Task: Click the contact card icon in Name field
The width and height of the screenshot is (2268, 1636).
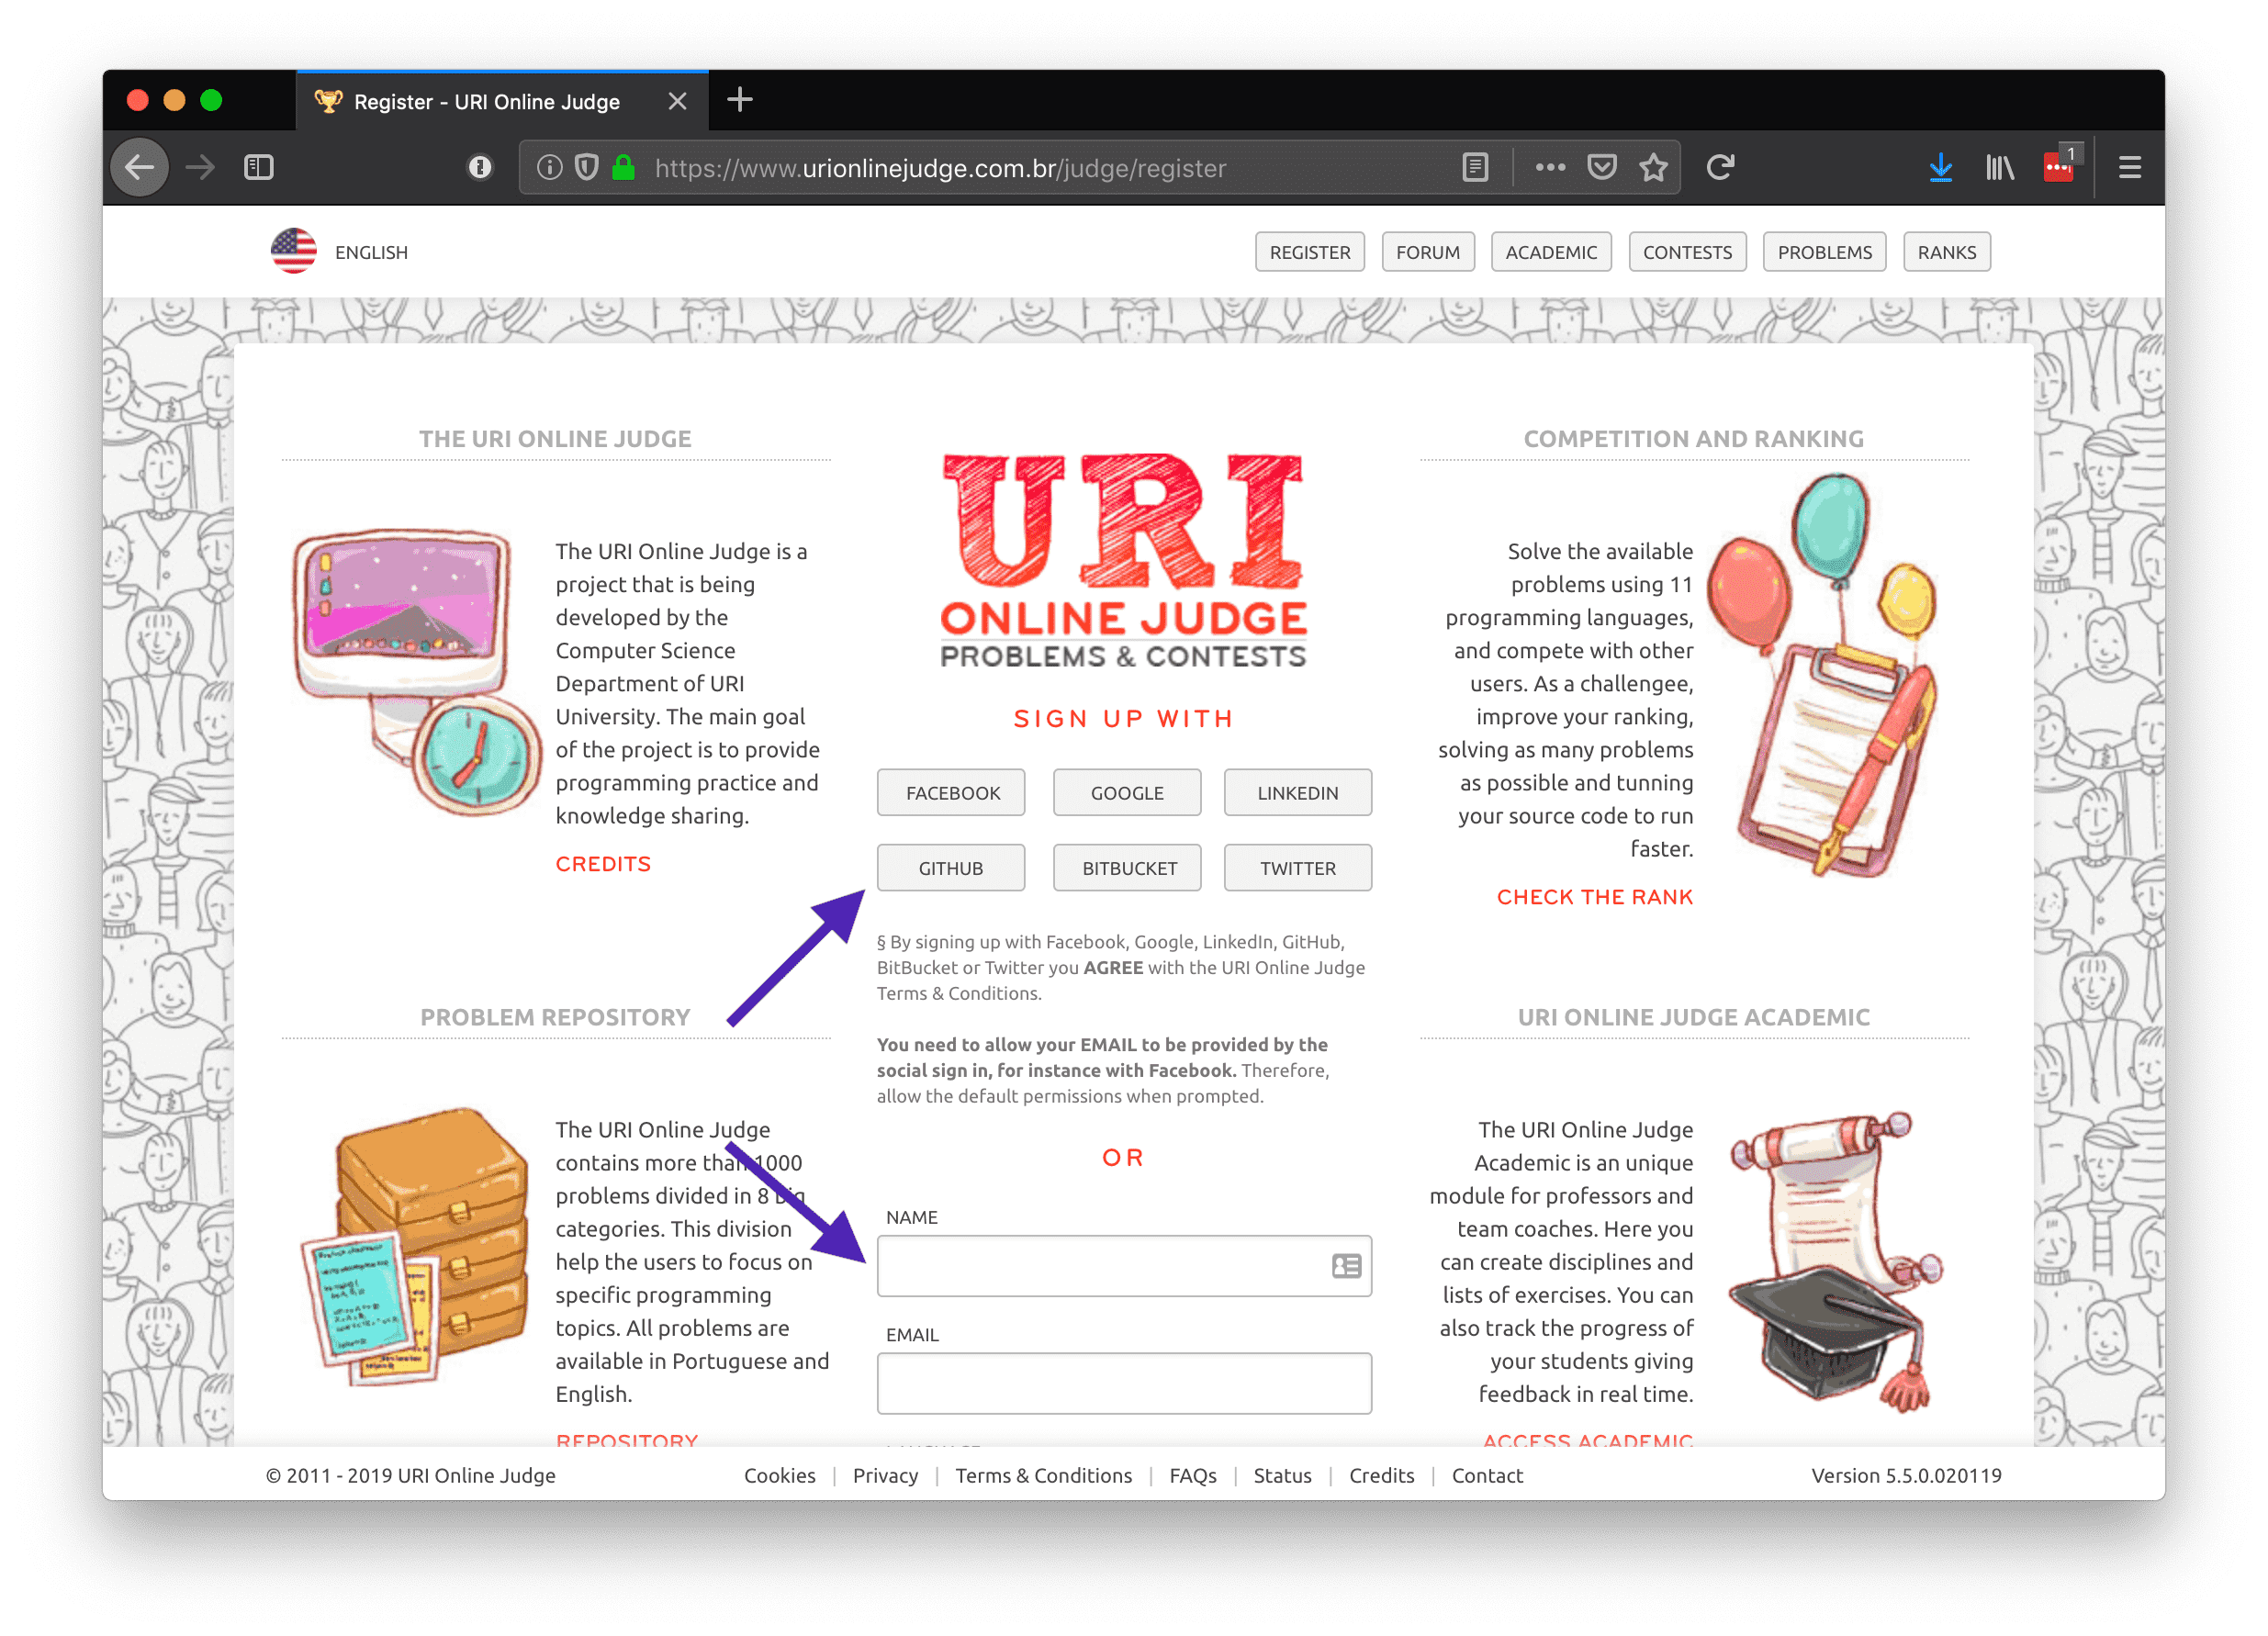Action: 1346,1266
